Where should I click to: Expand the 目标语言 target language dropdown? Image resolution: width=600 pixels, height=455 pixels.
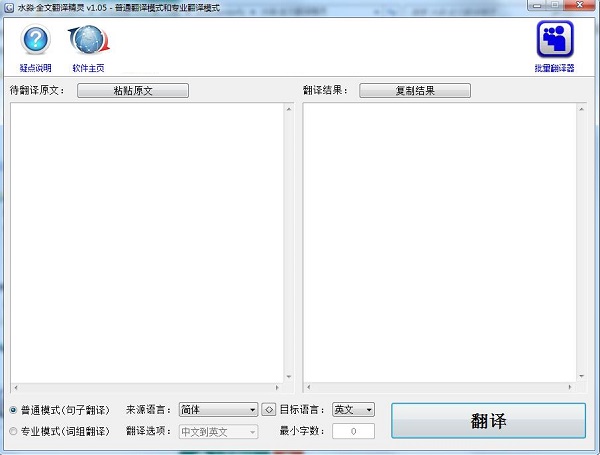353,409
